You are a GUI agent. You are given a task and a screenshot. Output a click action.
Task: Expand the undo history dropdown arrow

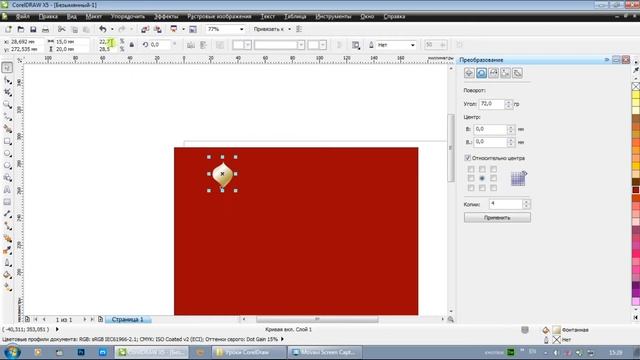[112, 29]
